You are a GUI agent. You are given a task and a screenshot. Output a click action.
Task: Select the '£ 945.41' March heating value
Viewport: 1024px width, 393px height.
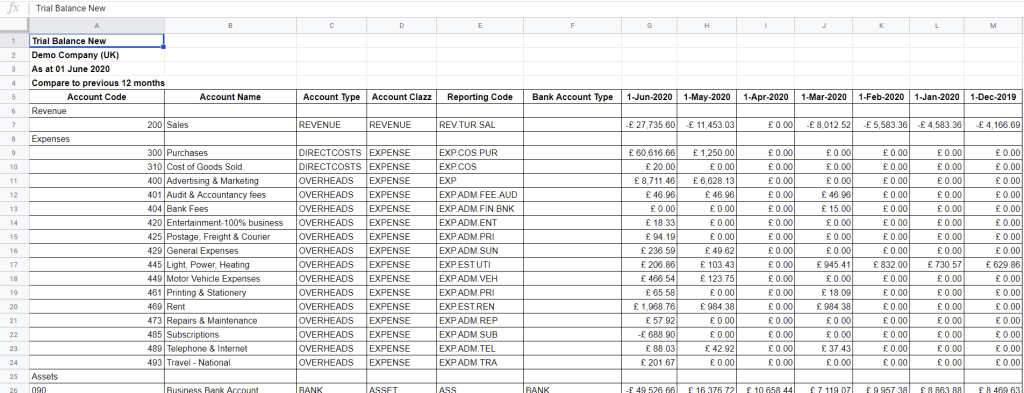click(824, 265)
